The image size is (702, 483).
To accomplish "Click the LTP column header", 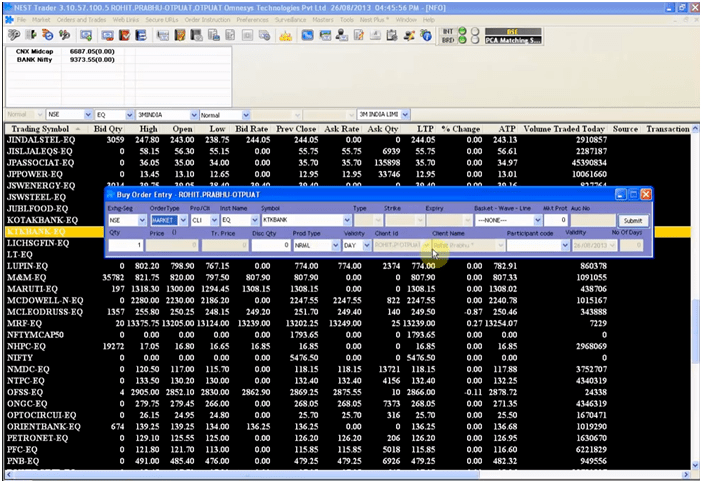I will (425, 129).
